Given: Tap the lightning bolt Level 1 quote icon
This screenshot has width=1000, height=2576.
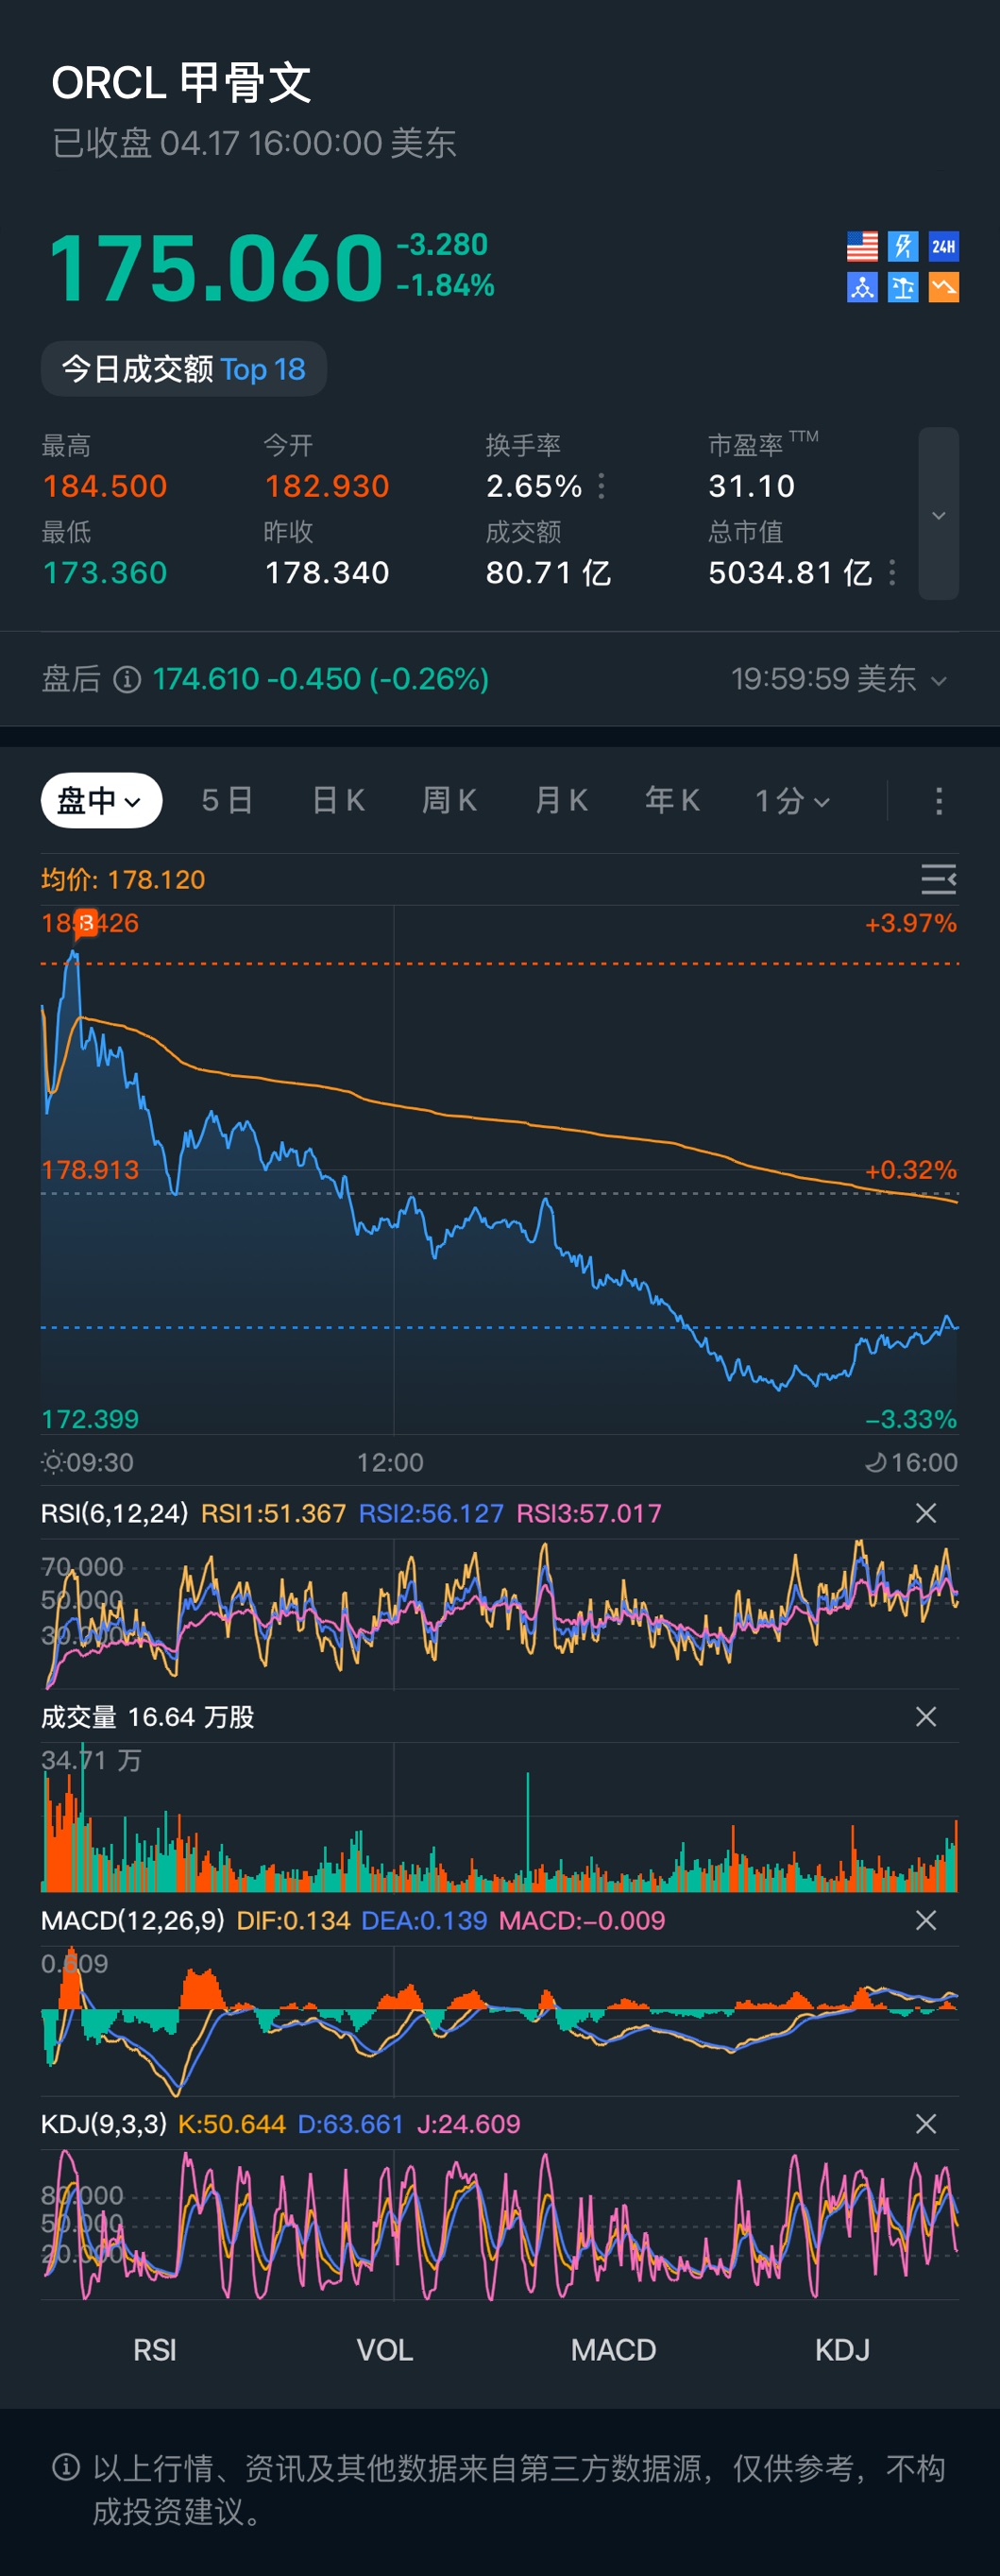Looking at the screenshot, I should click(x=903, y=246).
